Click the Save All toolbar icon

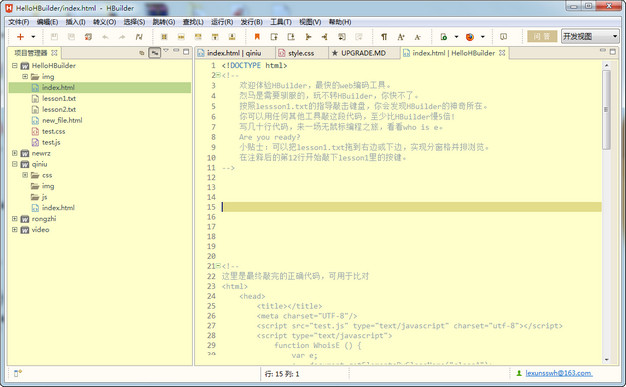click(71, 37)
